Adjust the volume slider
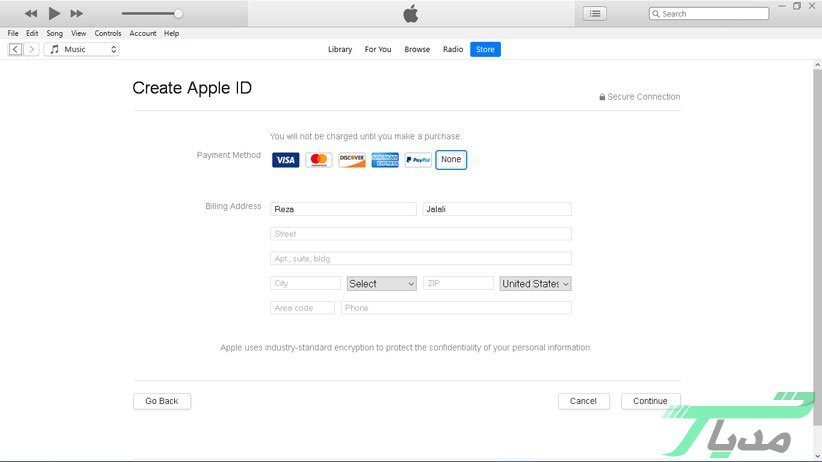The width and height of the screenshot is (822, 462). 177,14
